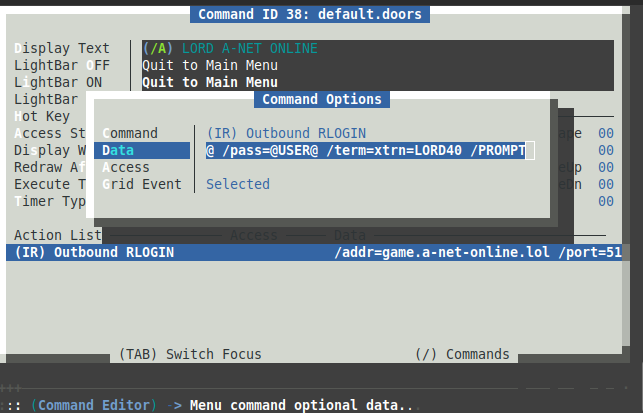The width and height of the screenshot is (643, 413).
Task: Click the LightBar ON value field
Action: click(210, 82)
